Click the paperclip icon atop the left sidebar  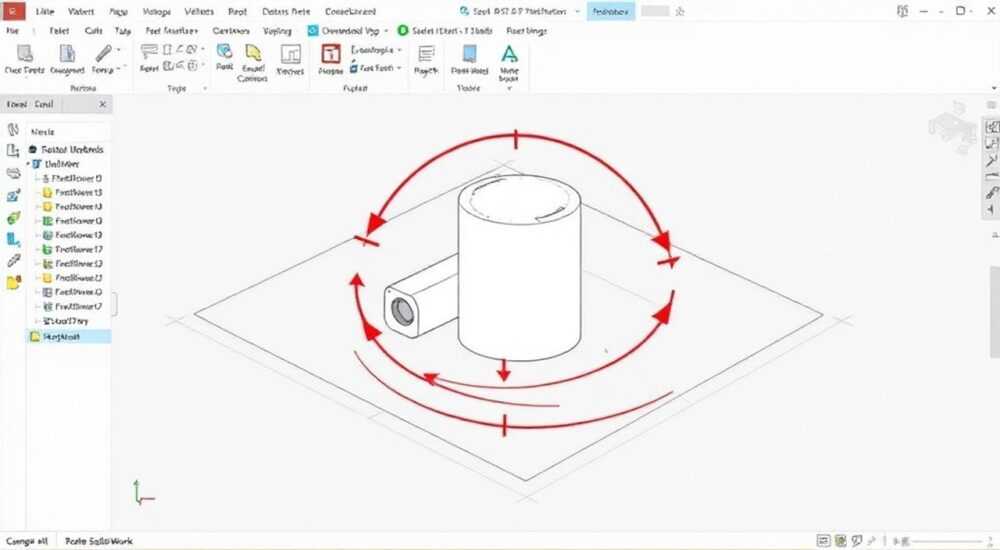click(13, 130)
